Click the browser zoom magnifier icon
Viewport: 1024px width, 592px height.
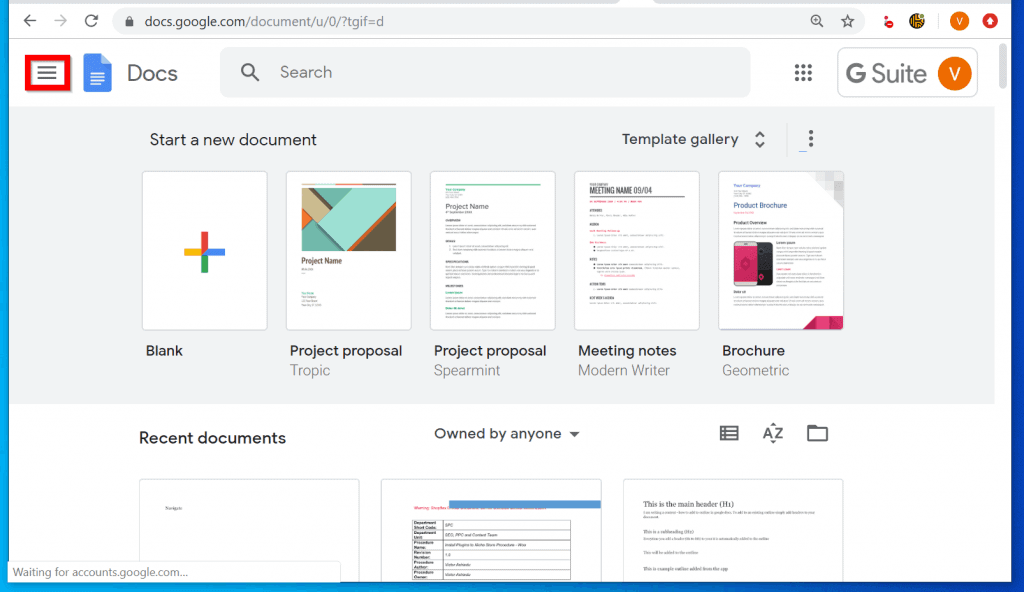click(817, 21)
